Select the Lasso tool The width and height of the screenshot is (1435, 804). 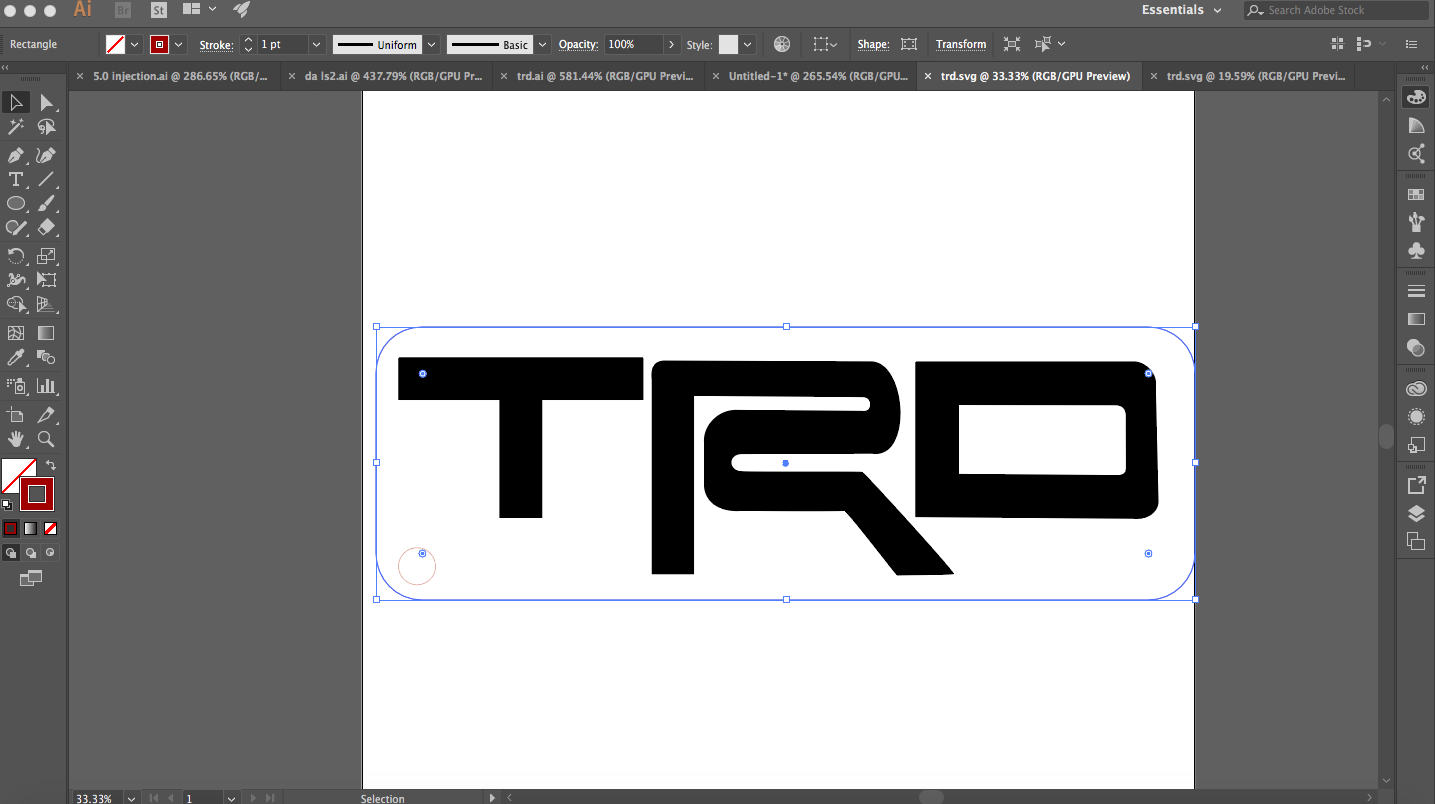pyautogui.click(x=46, y=127)
